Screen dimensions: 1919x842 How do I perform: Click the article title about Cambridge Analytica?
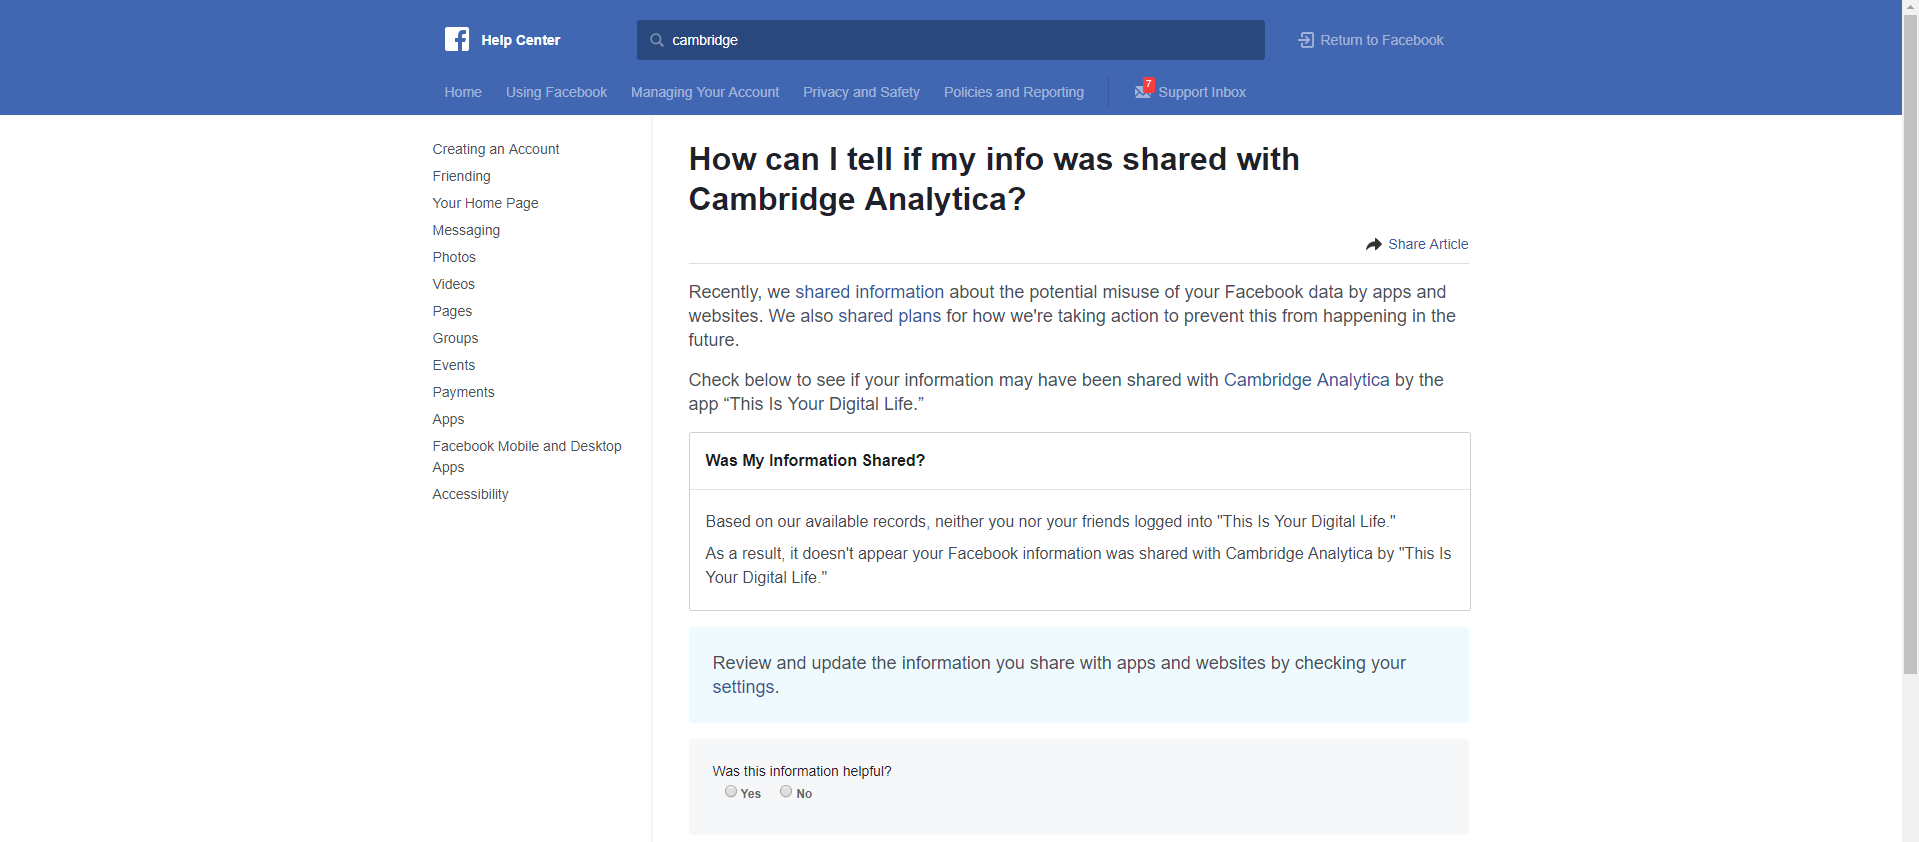point(994,179)
